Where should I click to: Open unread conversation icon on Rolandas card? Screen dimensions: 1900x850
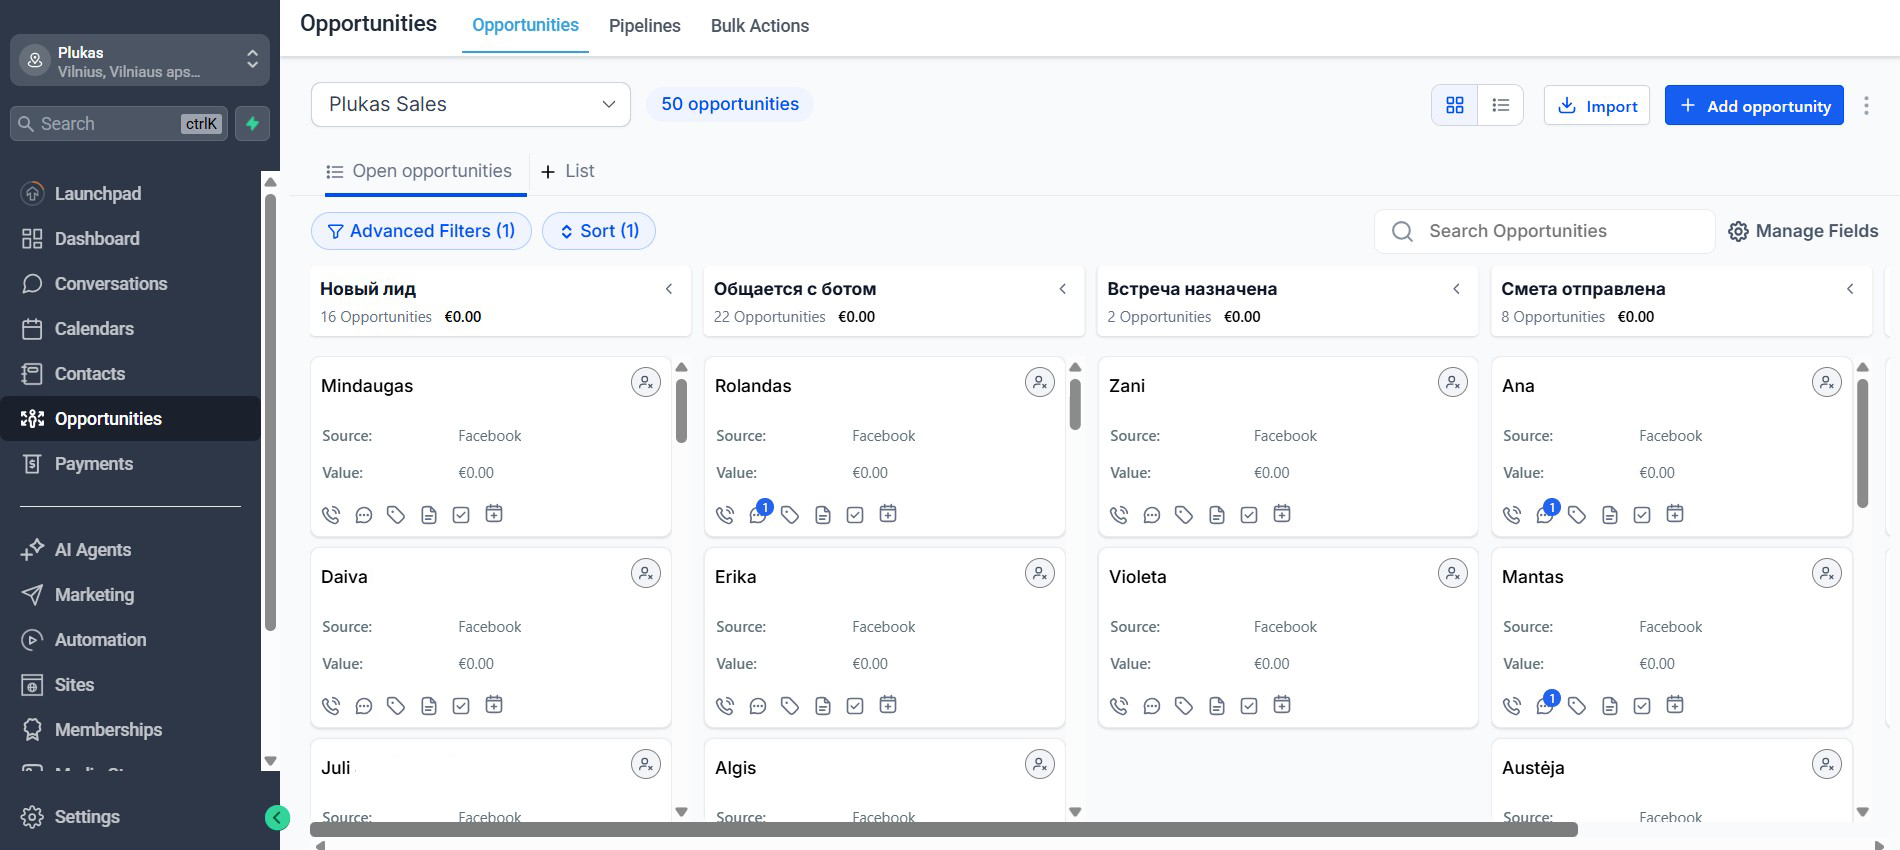point(759,513)
